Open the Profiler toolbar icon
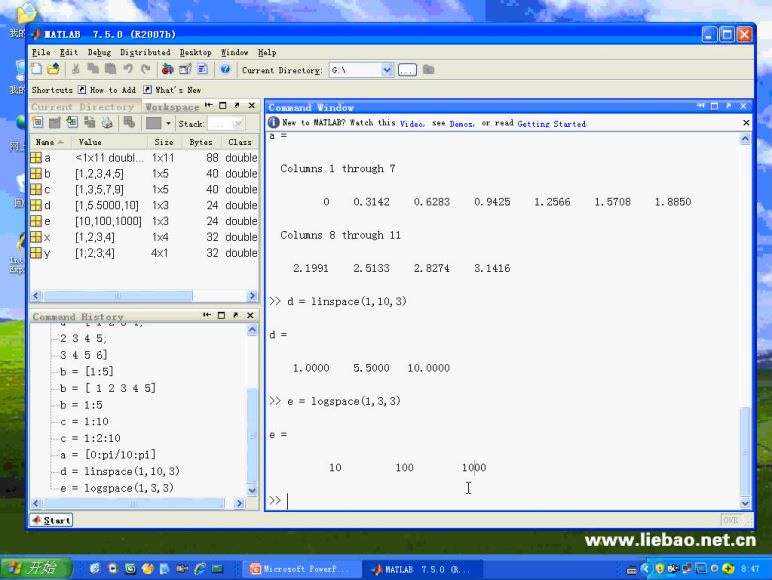This screenshot has height=580, width=772. pos(202,69)
